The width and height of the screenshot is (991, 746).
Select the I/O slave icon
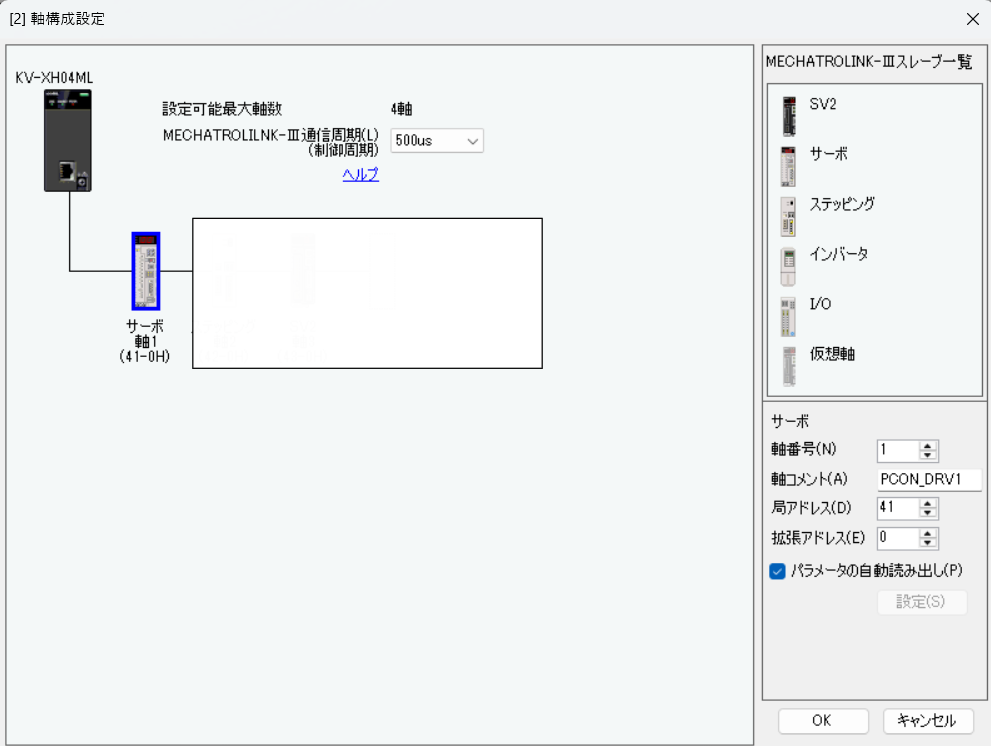click(x=788, y=317)
